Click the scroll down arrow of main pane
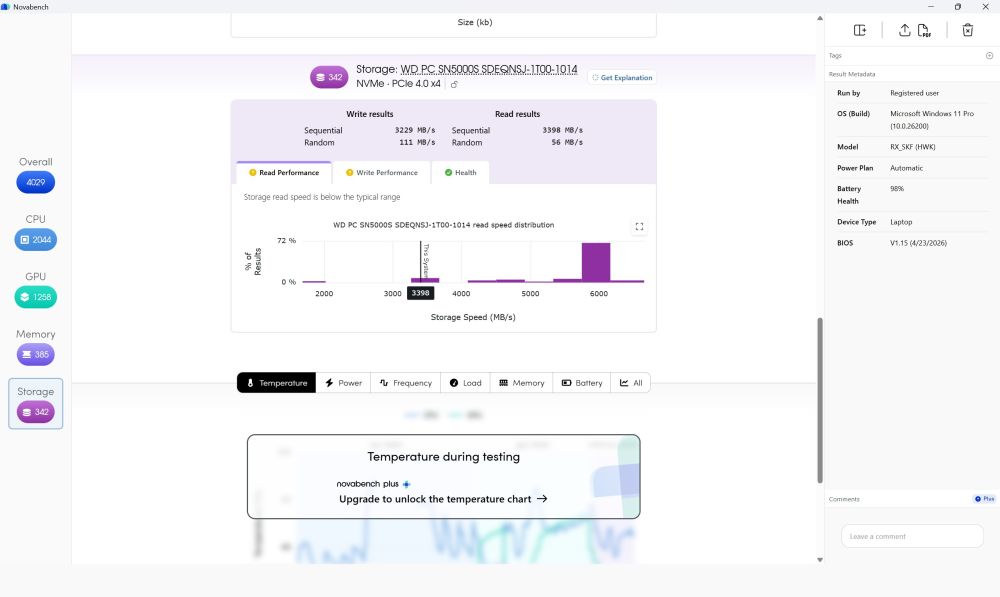 click(x=820, y=560)
